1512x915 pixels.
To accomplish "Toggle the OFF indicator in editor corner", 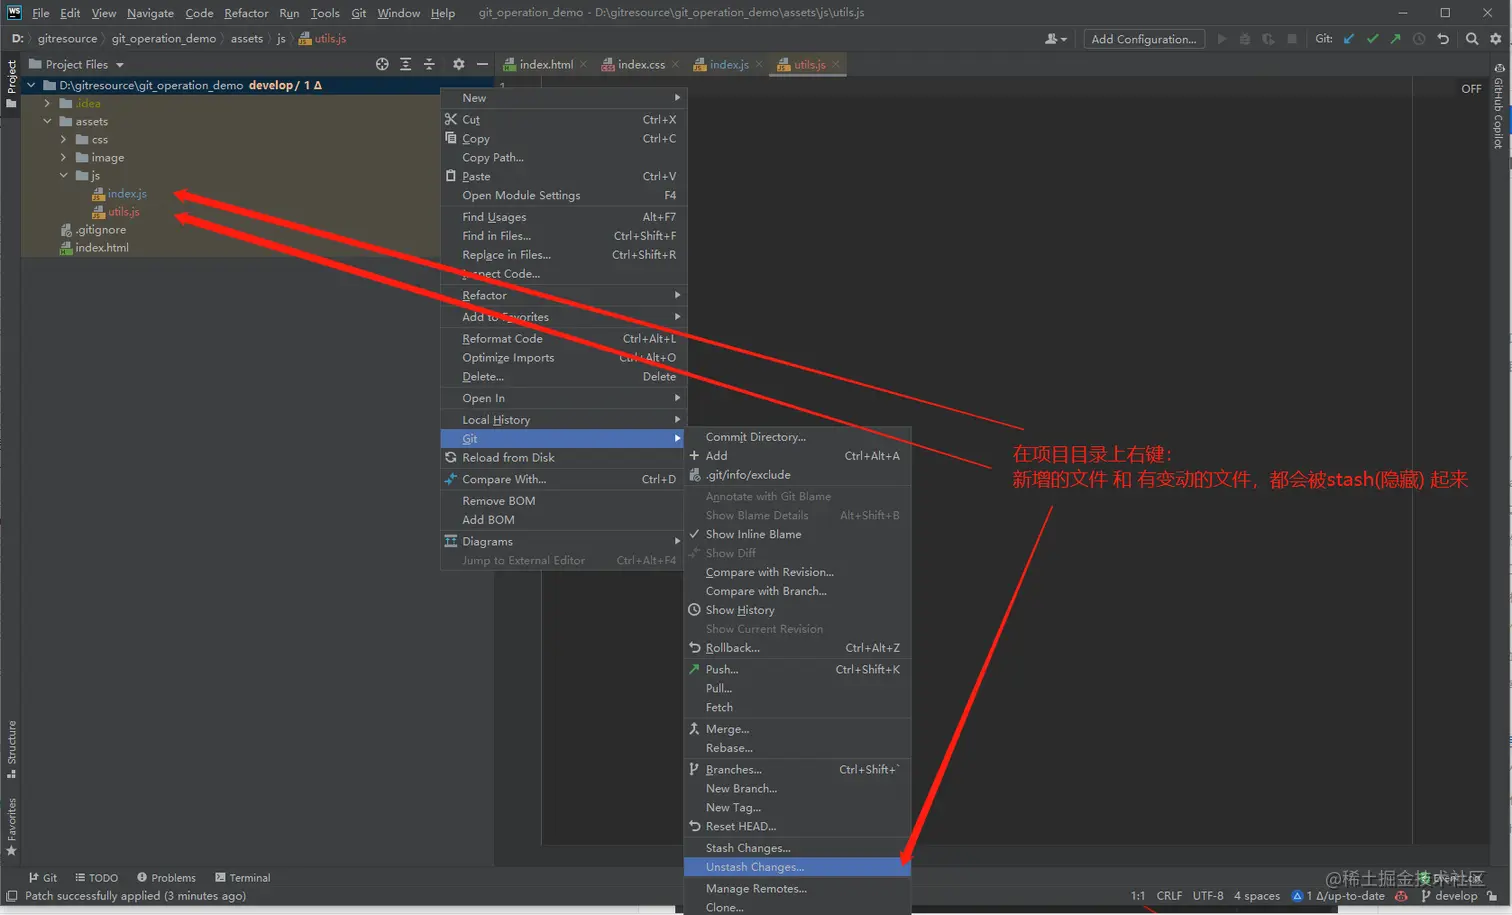I will (1471, 89).
